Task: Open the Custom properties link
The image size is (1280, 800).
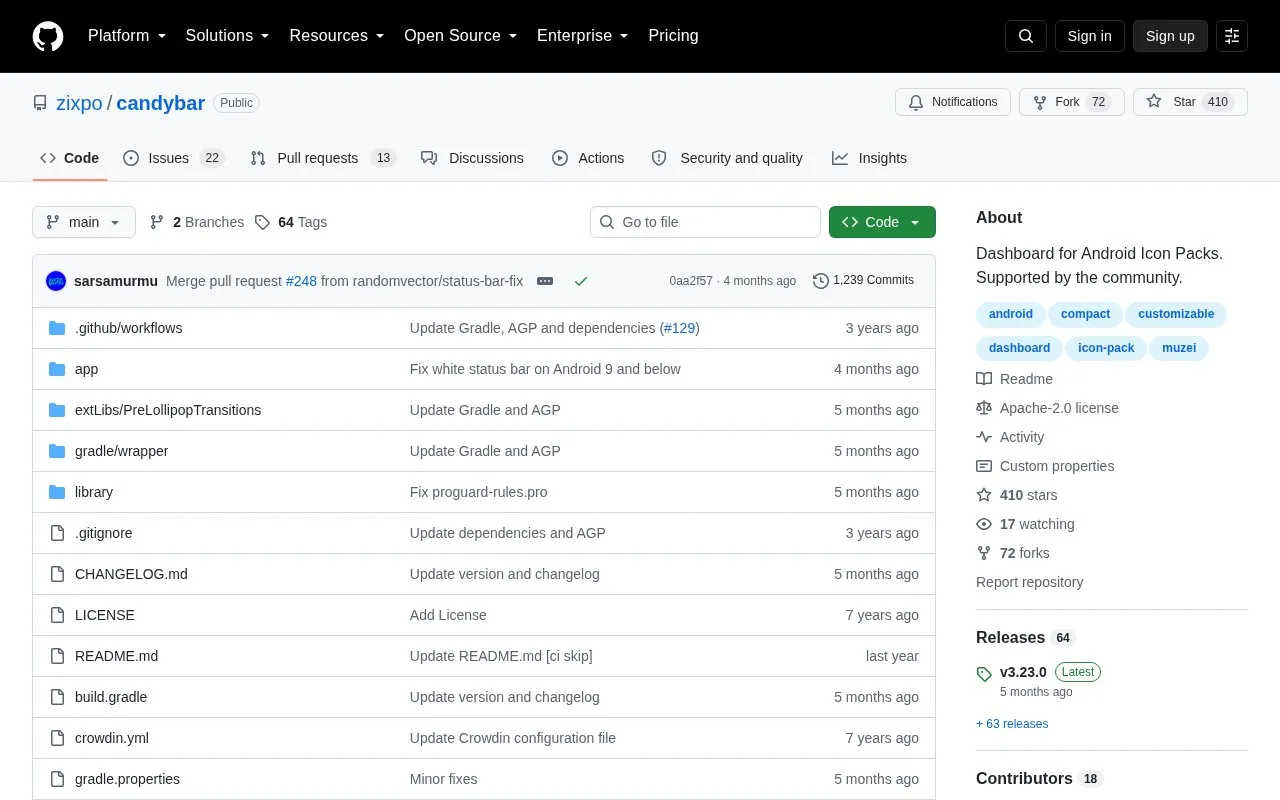Action: pyautogui.click(x=1045, y=466)
